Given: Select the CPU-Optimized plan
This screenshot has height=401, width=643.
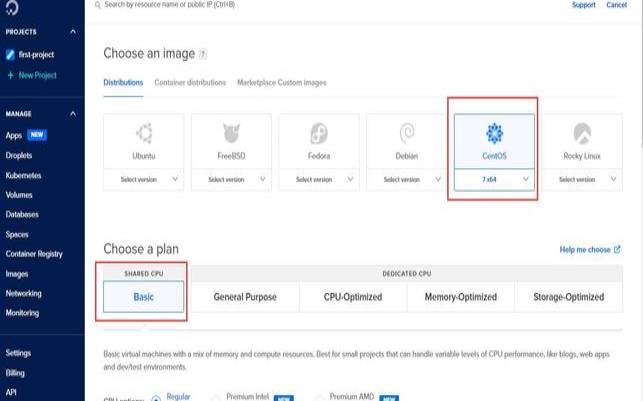Looking at the screenshot, I should (353, 297).
